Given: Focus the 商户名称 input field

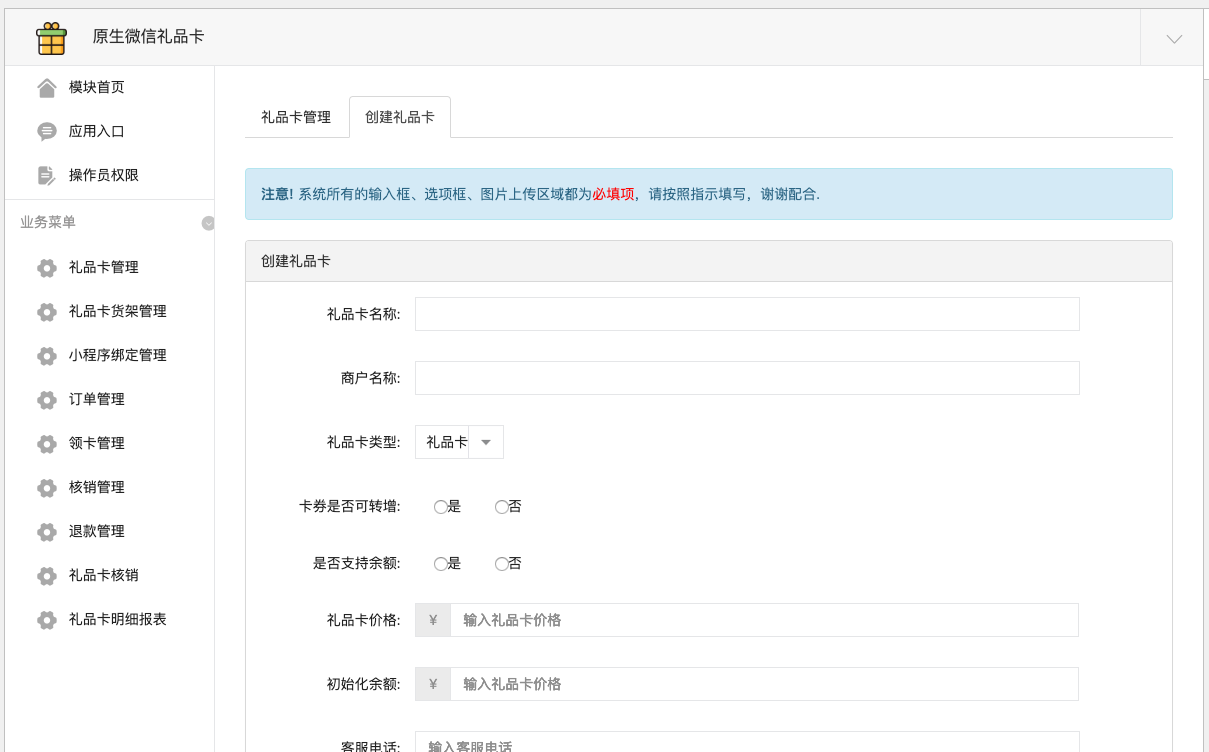Looking at the screenshot, I should 747,378.
